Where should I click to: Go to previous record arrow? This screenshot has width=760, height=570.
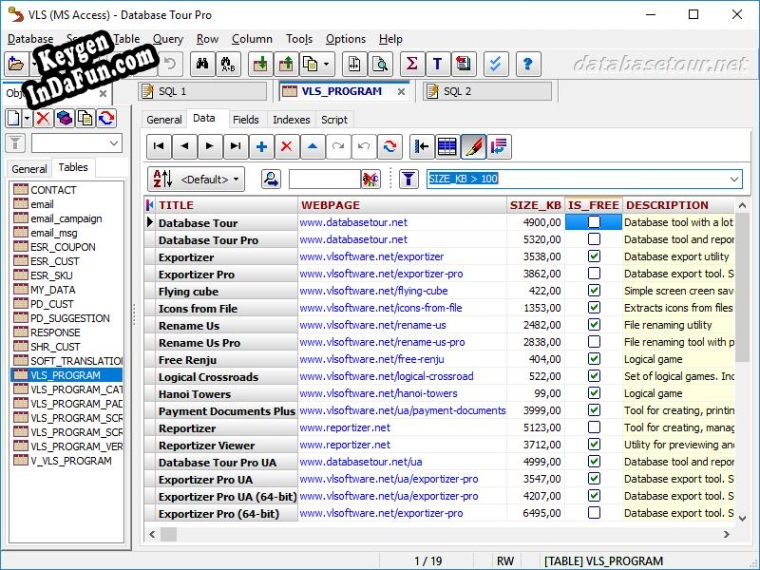click(184, 146)
